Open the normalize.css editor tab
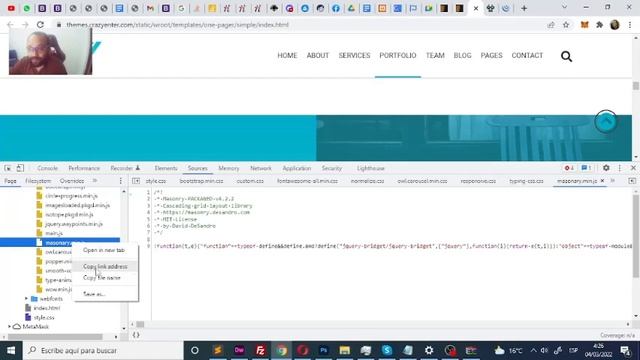This screenshot has width=640, height=360. 367,181
